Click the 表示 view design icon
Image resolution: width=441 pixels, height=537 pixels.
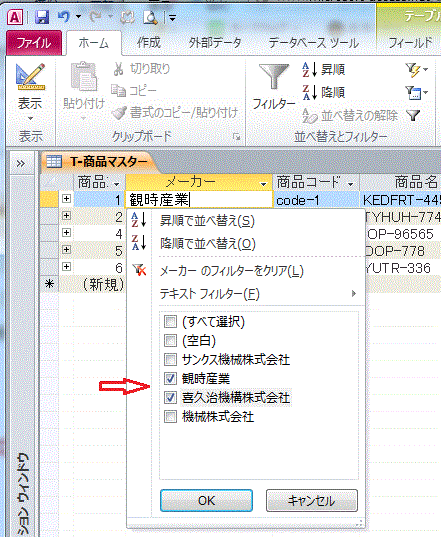tap(30, 77)
